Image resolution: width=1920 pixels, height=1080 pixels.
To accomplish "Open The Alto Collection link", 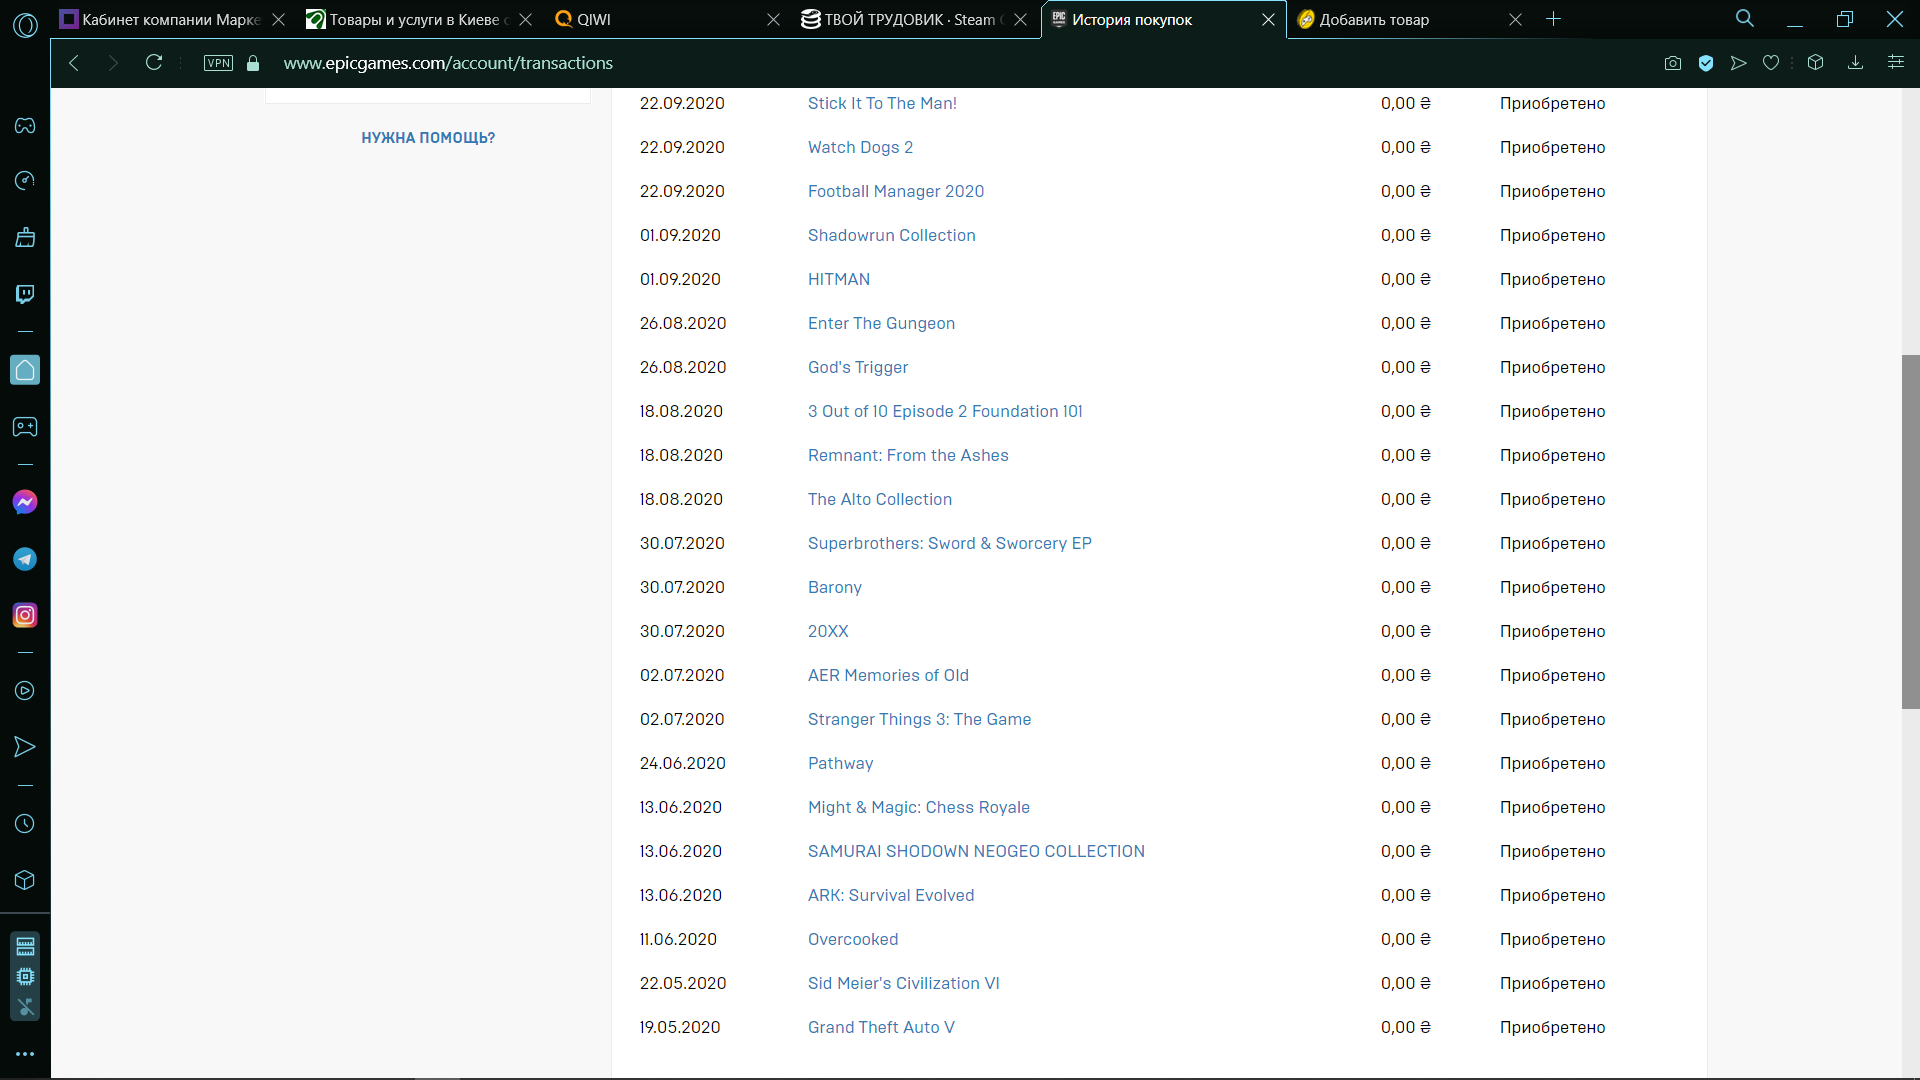I will click(x=880, y=499).
